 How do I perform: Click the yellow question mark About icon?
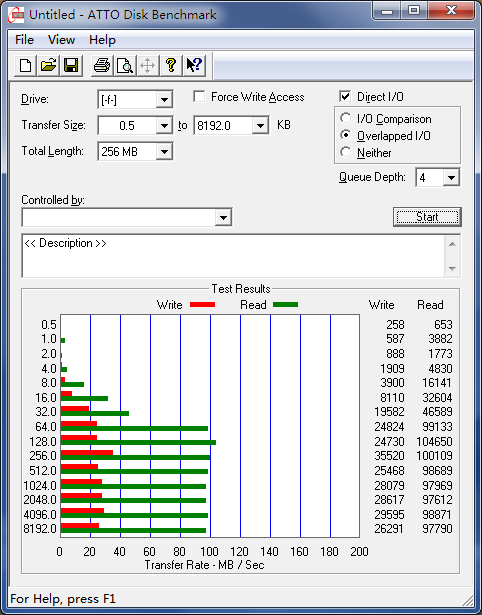click(x=171, y=65)
